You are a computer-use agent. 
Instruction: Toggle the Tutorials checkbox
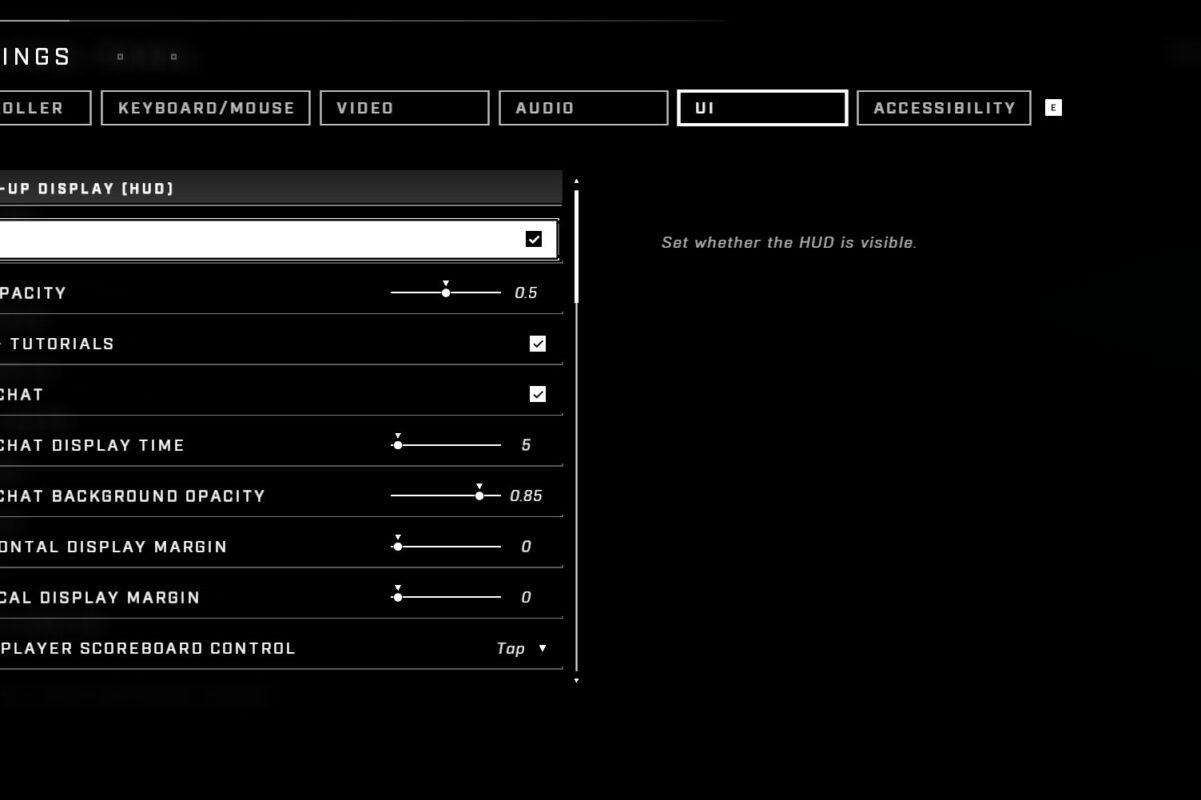point(538,344)
